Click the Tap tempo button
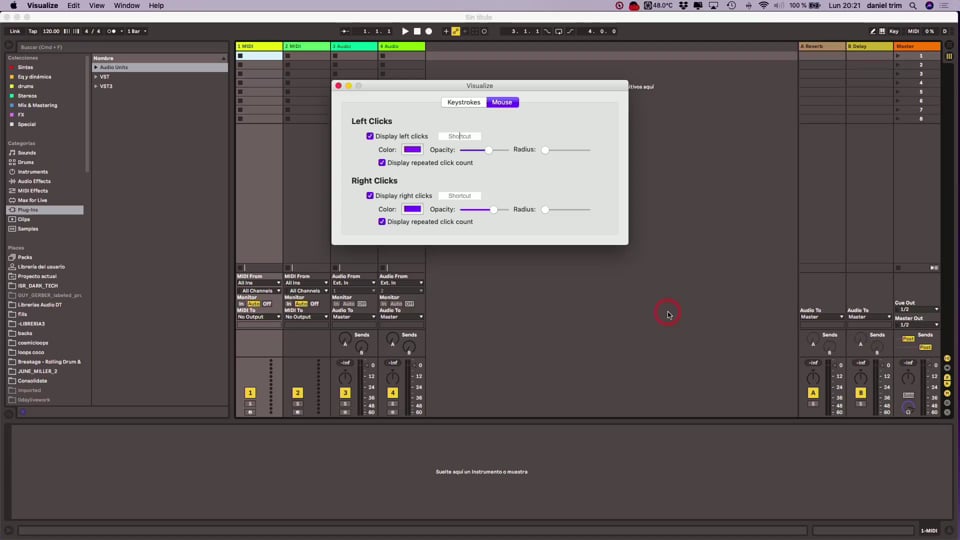 pos(32,31)
